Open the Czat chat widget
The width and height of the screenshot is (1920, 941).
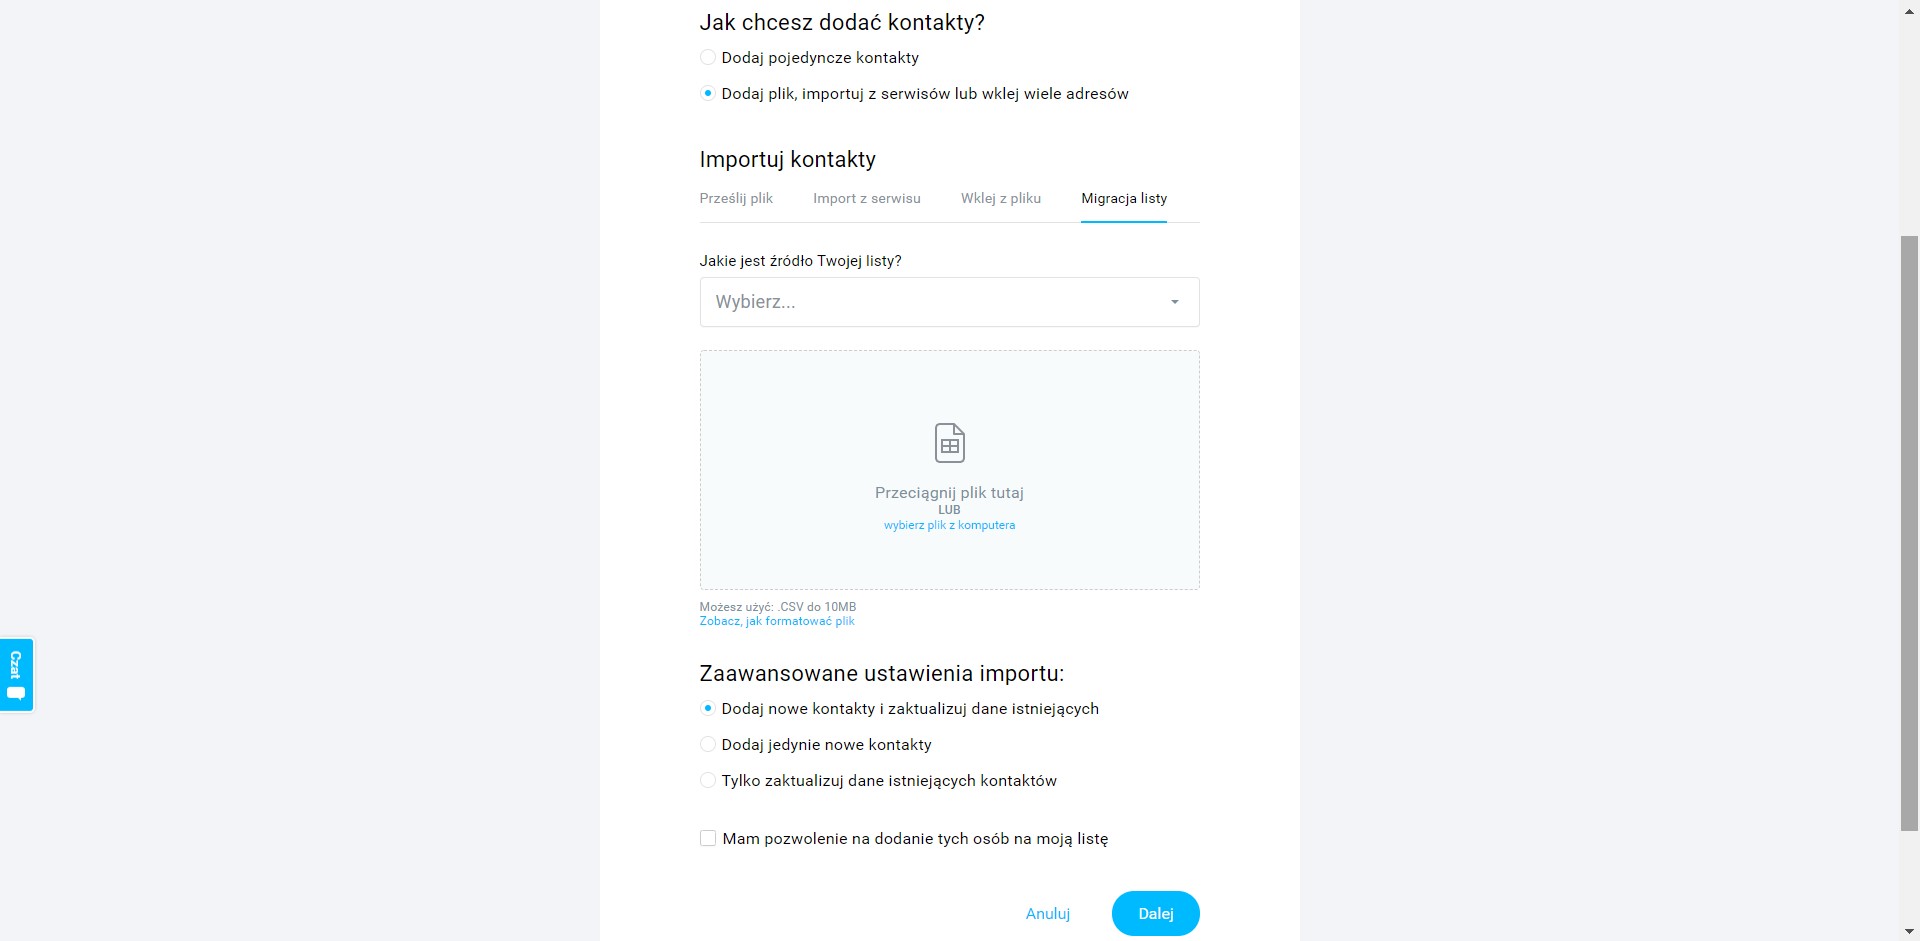point(16,675)
